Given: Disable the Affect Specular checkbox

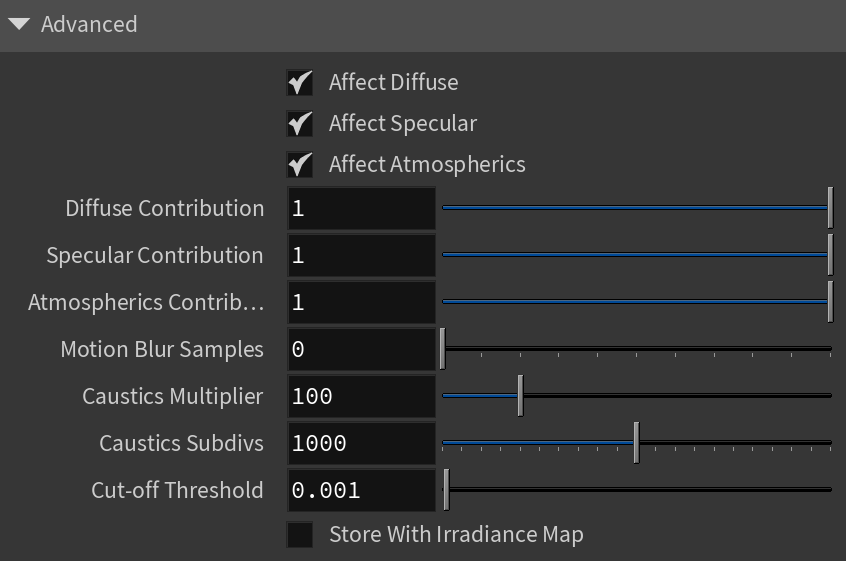Looking at the screenshot, I should [x=299, y=124].
